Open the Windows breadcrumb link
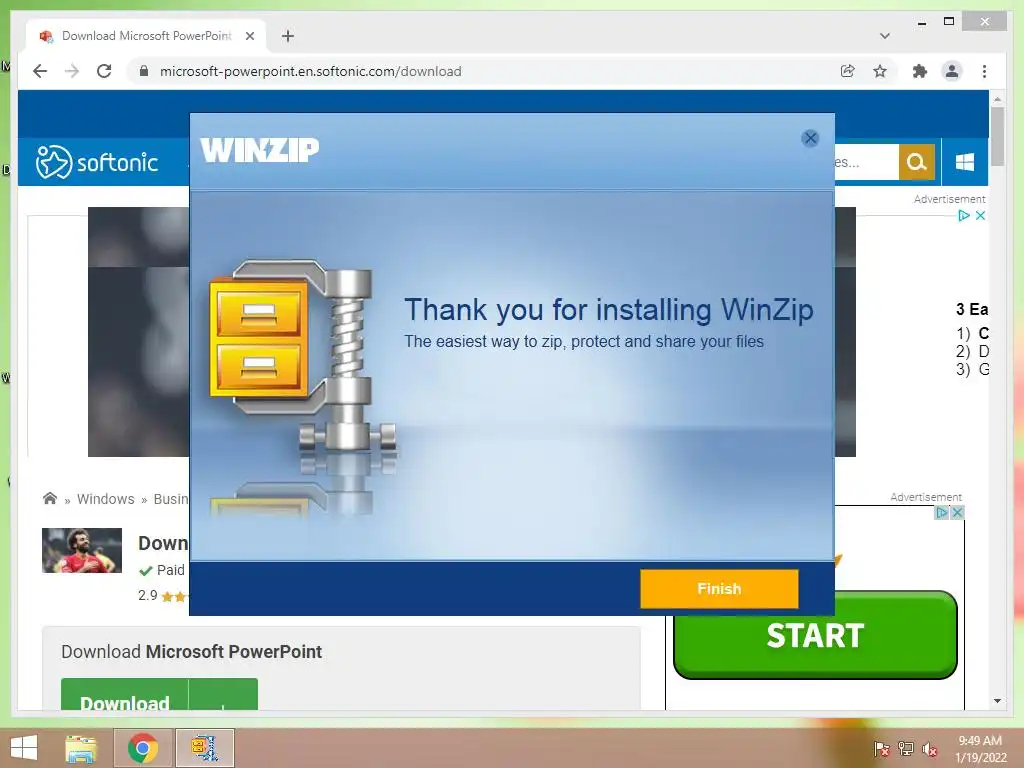 [x=106, y=499]
